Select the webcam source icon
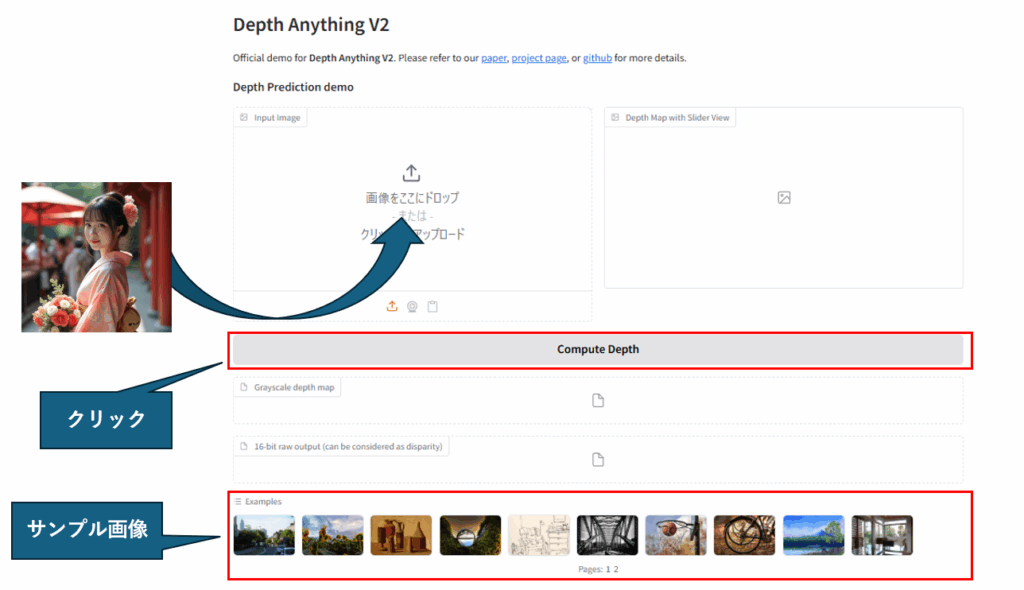Image resolution: width=1024 pixels, height=590 pixels. point(412,306)
